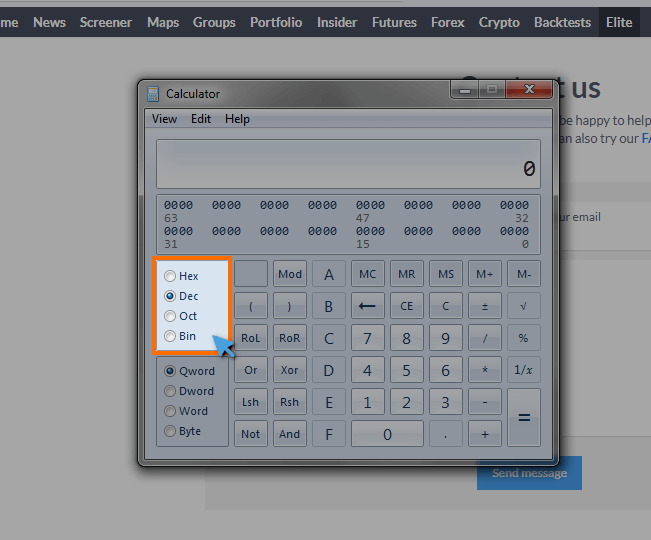This screenshot has height=540, width=651.
Task: Click the Lsh left shift button
Action: point(251,402)
